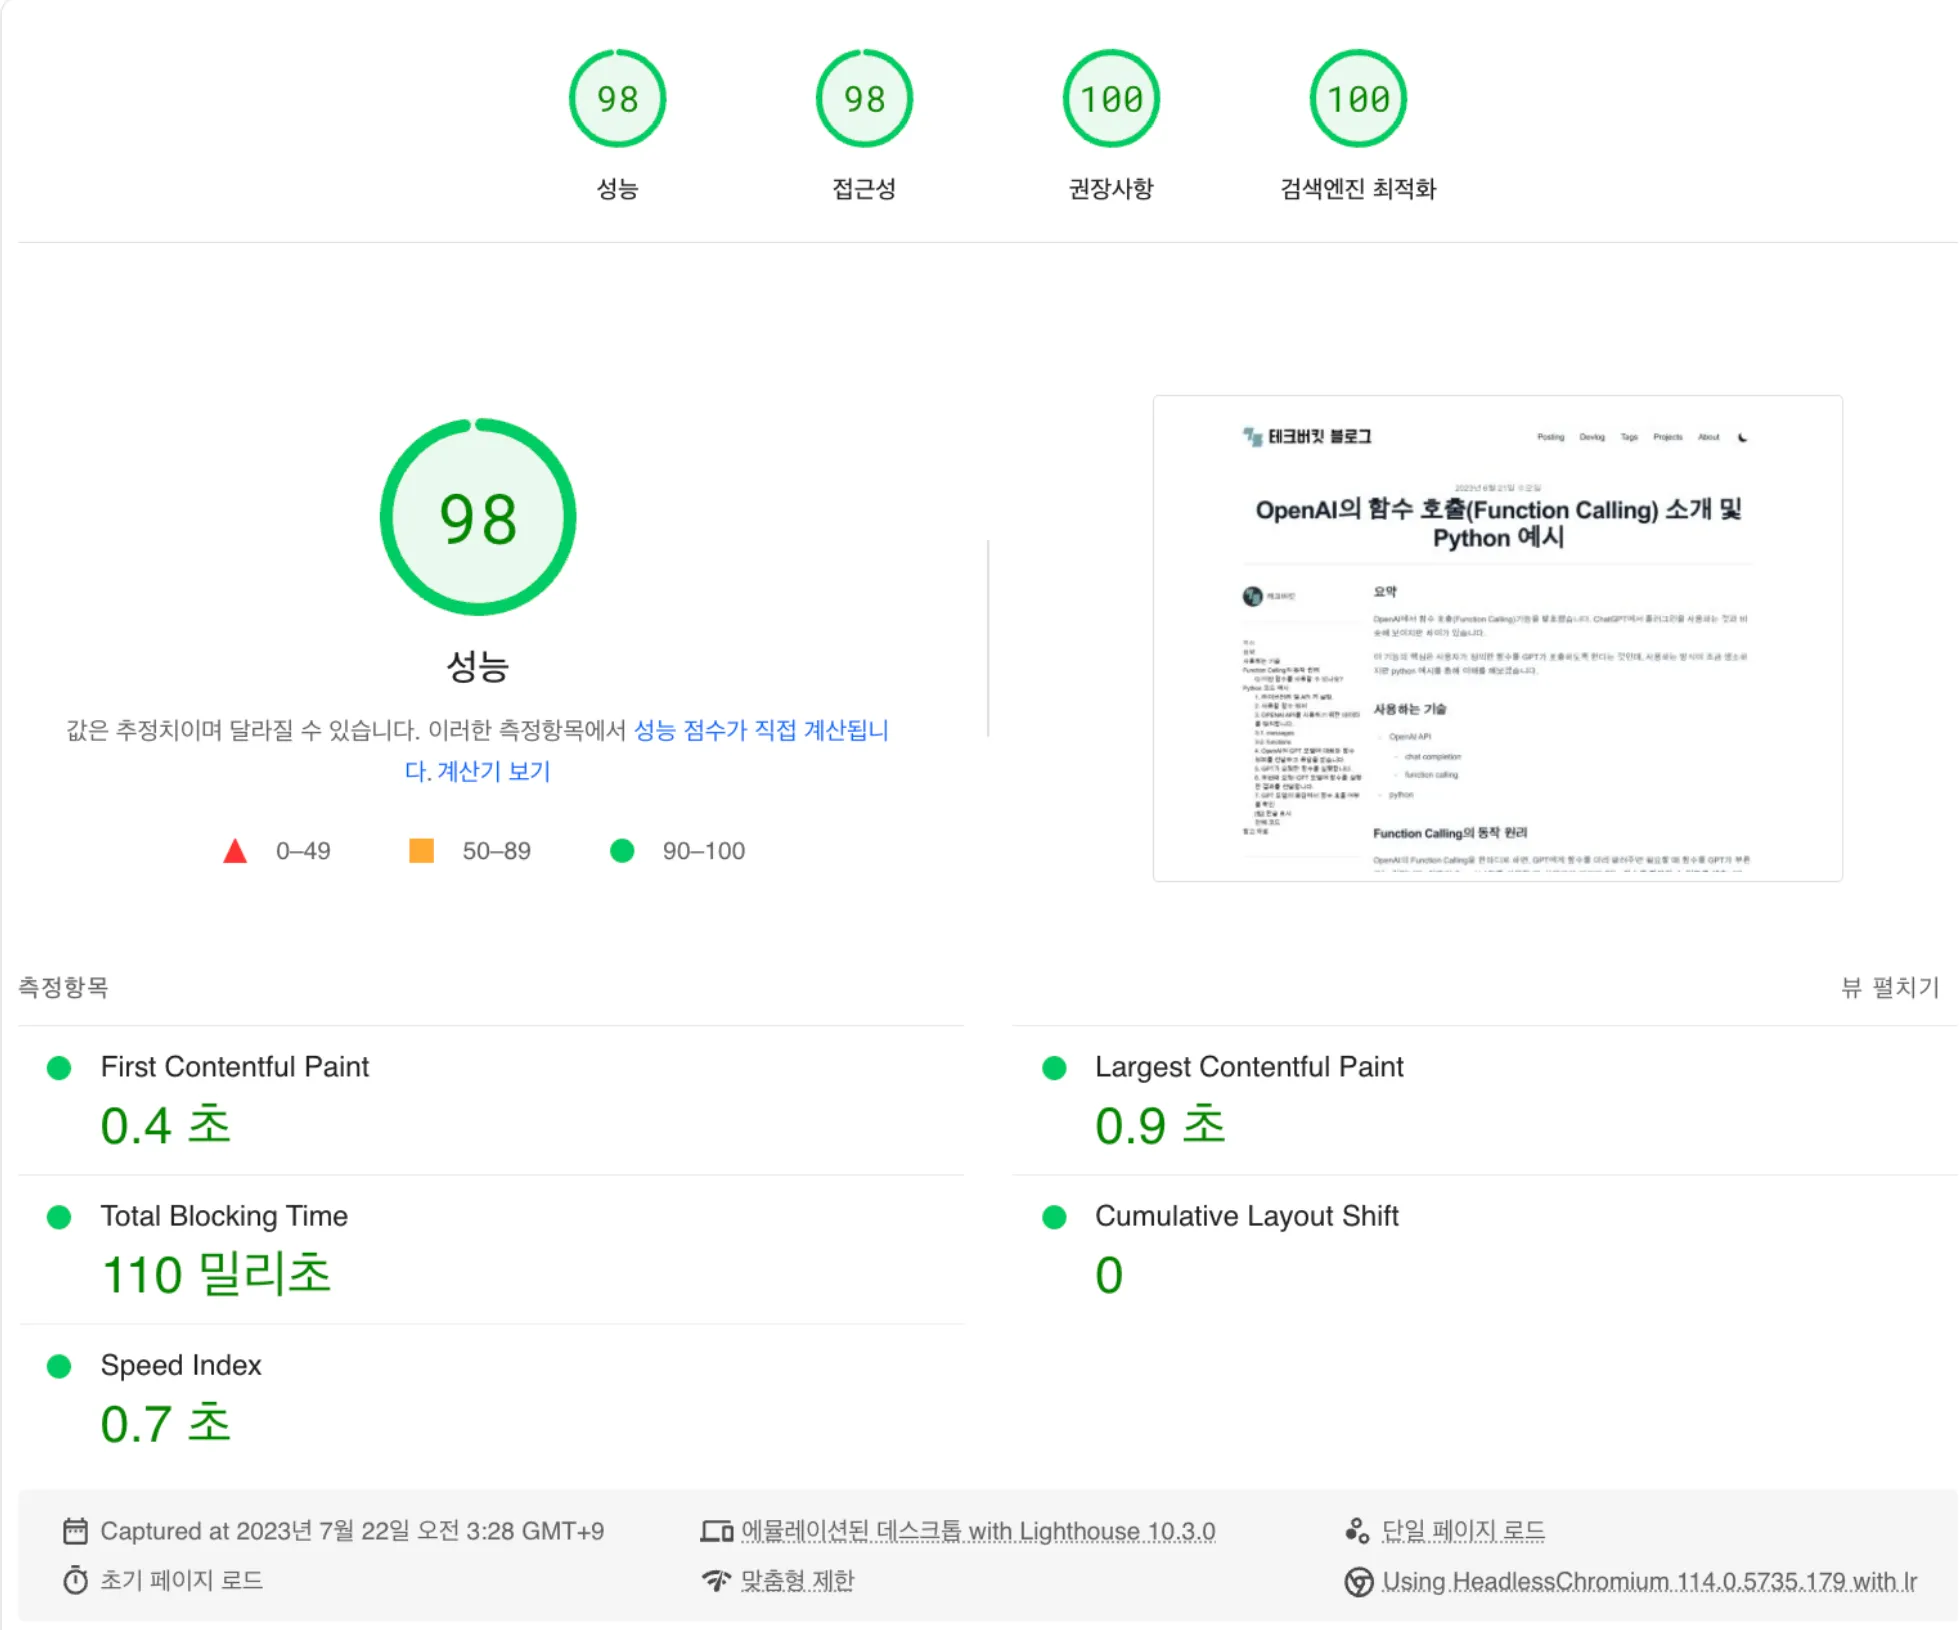The width and height of the screenshot is (1960, 1630).
Task: Click the green dot beside First Contentful Paint
Action: 59,1068
